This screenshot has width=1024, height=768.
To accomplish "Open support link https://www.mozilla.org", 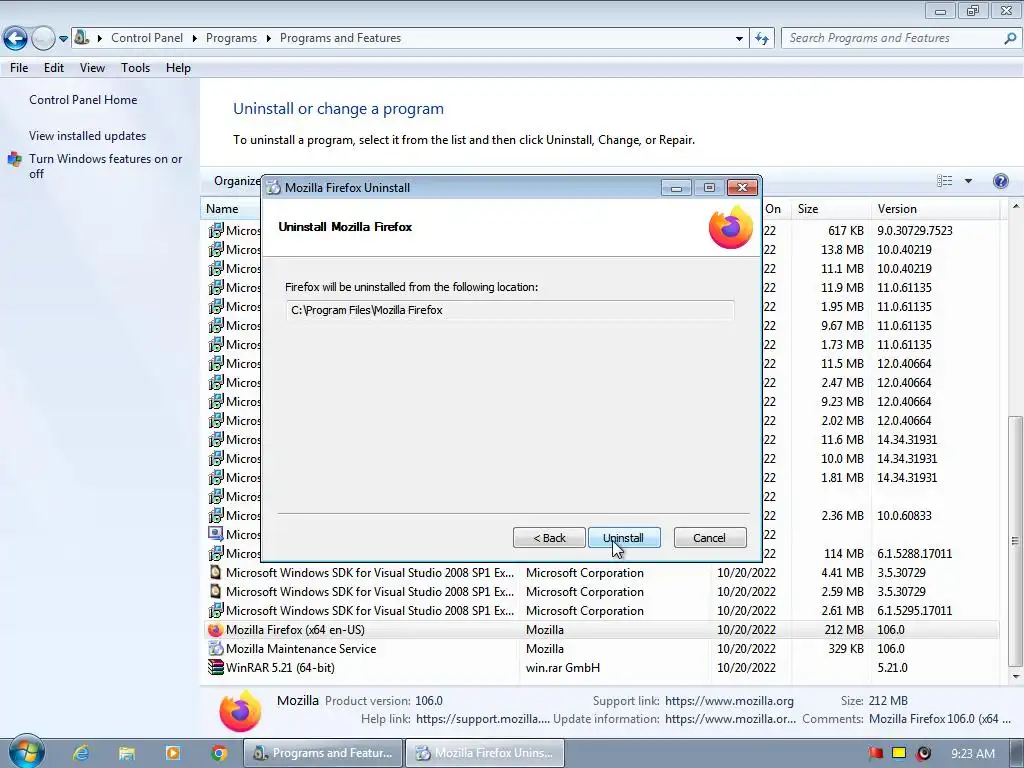I will pos(729,701).
